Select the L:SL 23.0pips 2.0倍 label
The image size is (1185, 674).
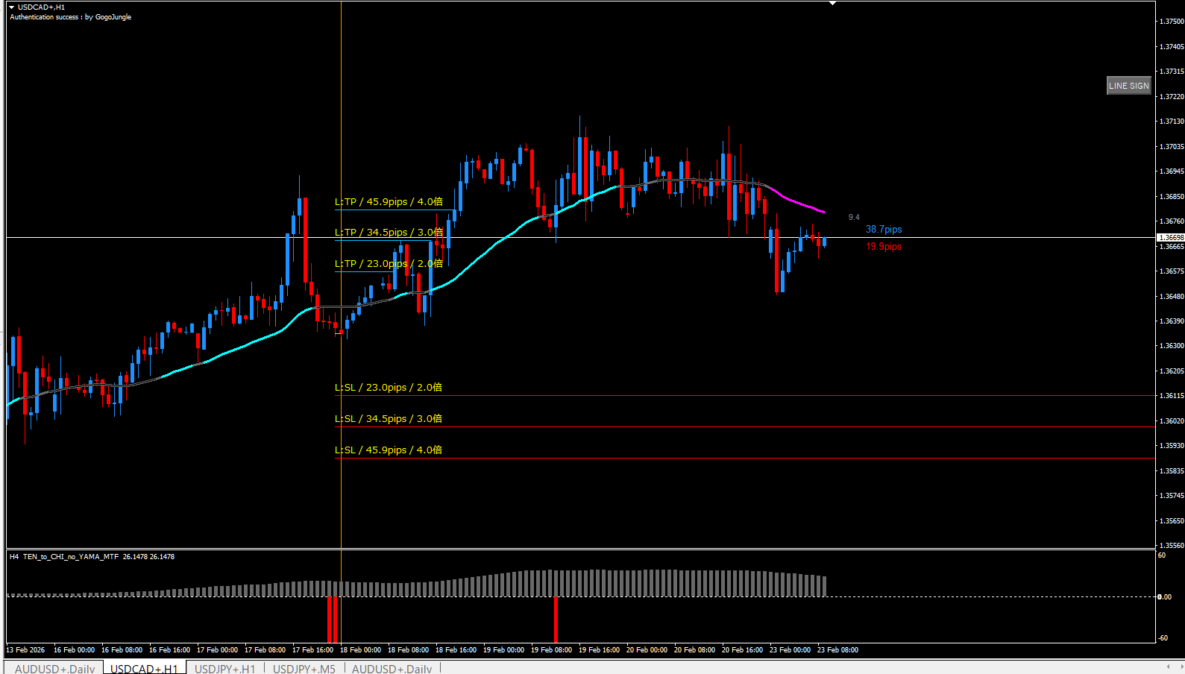pyautogui.click(x=388, y=387)
